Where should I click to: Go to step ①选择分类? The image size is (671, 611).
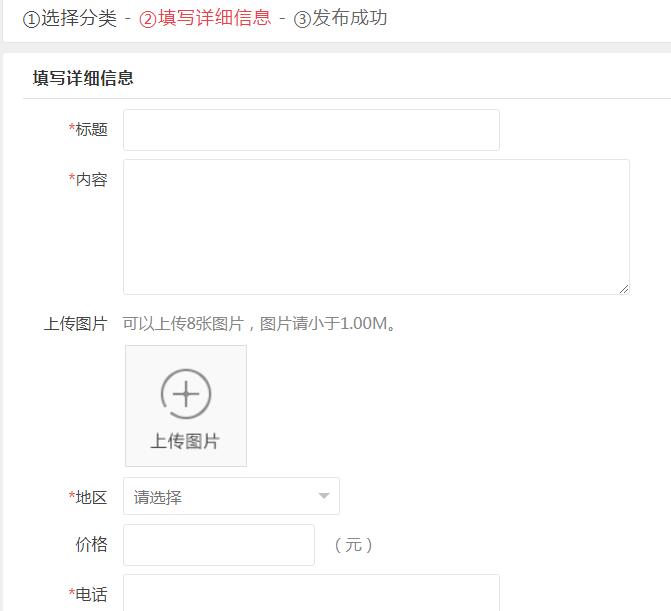point(69,18)
